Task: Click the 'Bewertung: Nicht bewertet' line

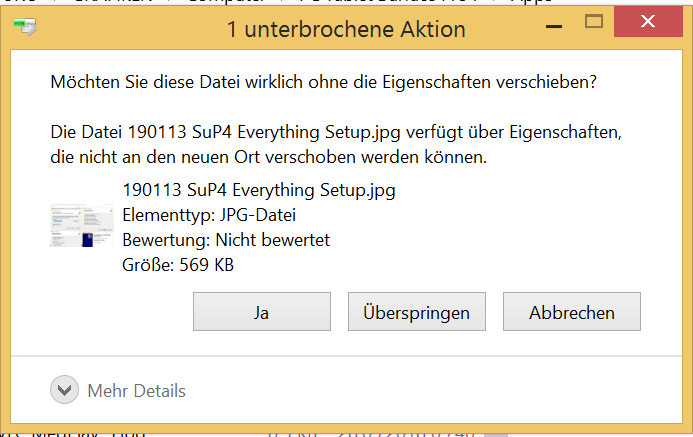Action: pyautogui.click(x=226, y=240)
